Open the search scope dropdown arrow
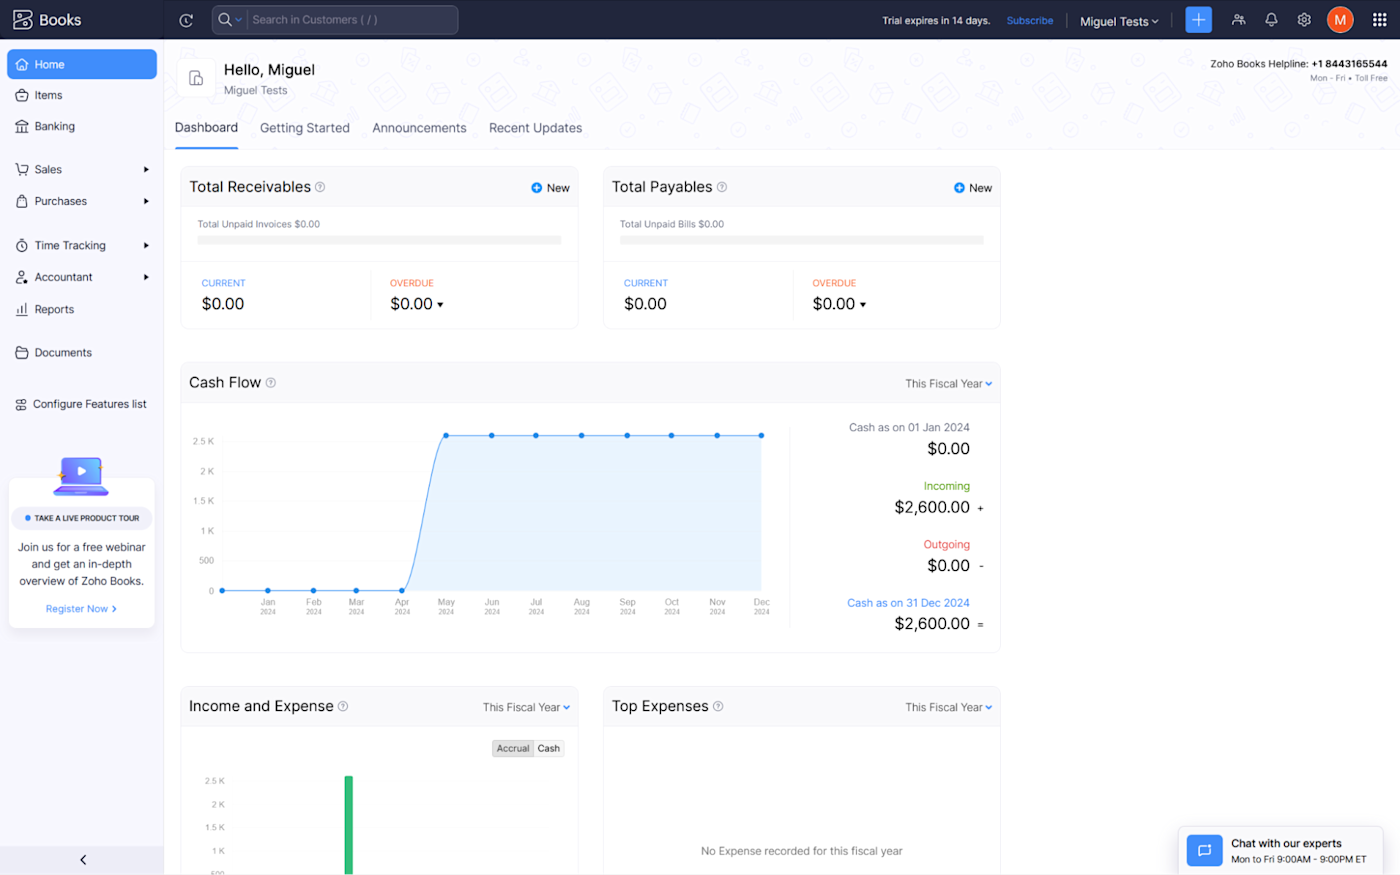Image resolution: width=1400 pixels, height=875 pixels. click(239, 20)
